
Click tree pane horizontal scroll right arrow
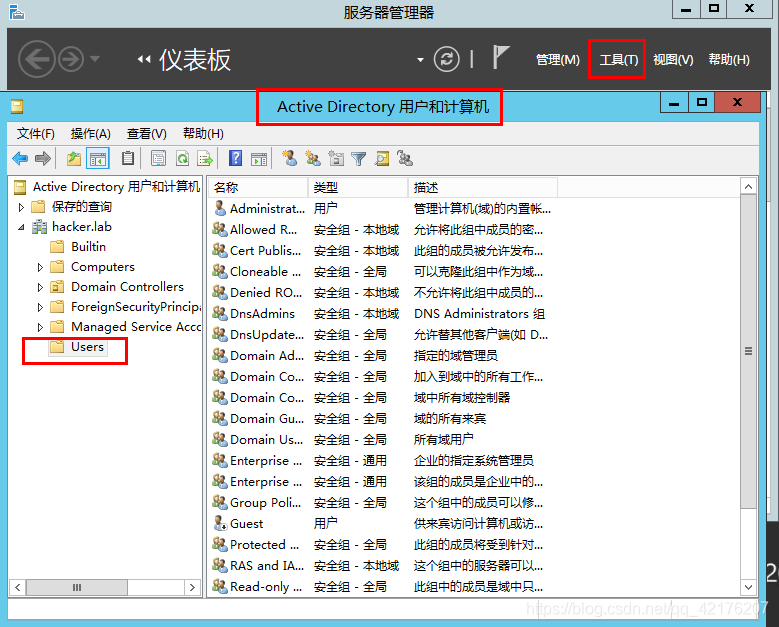point(192,587)
